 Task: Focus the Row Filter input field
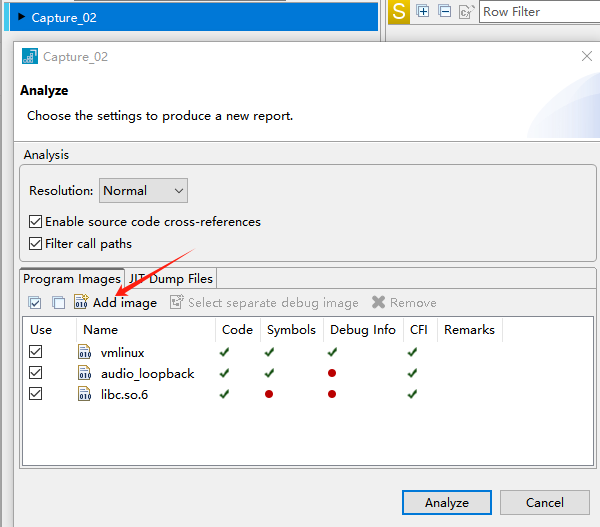[540, 12]
